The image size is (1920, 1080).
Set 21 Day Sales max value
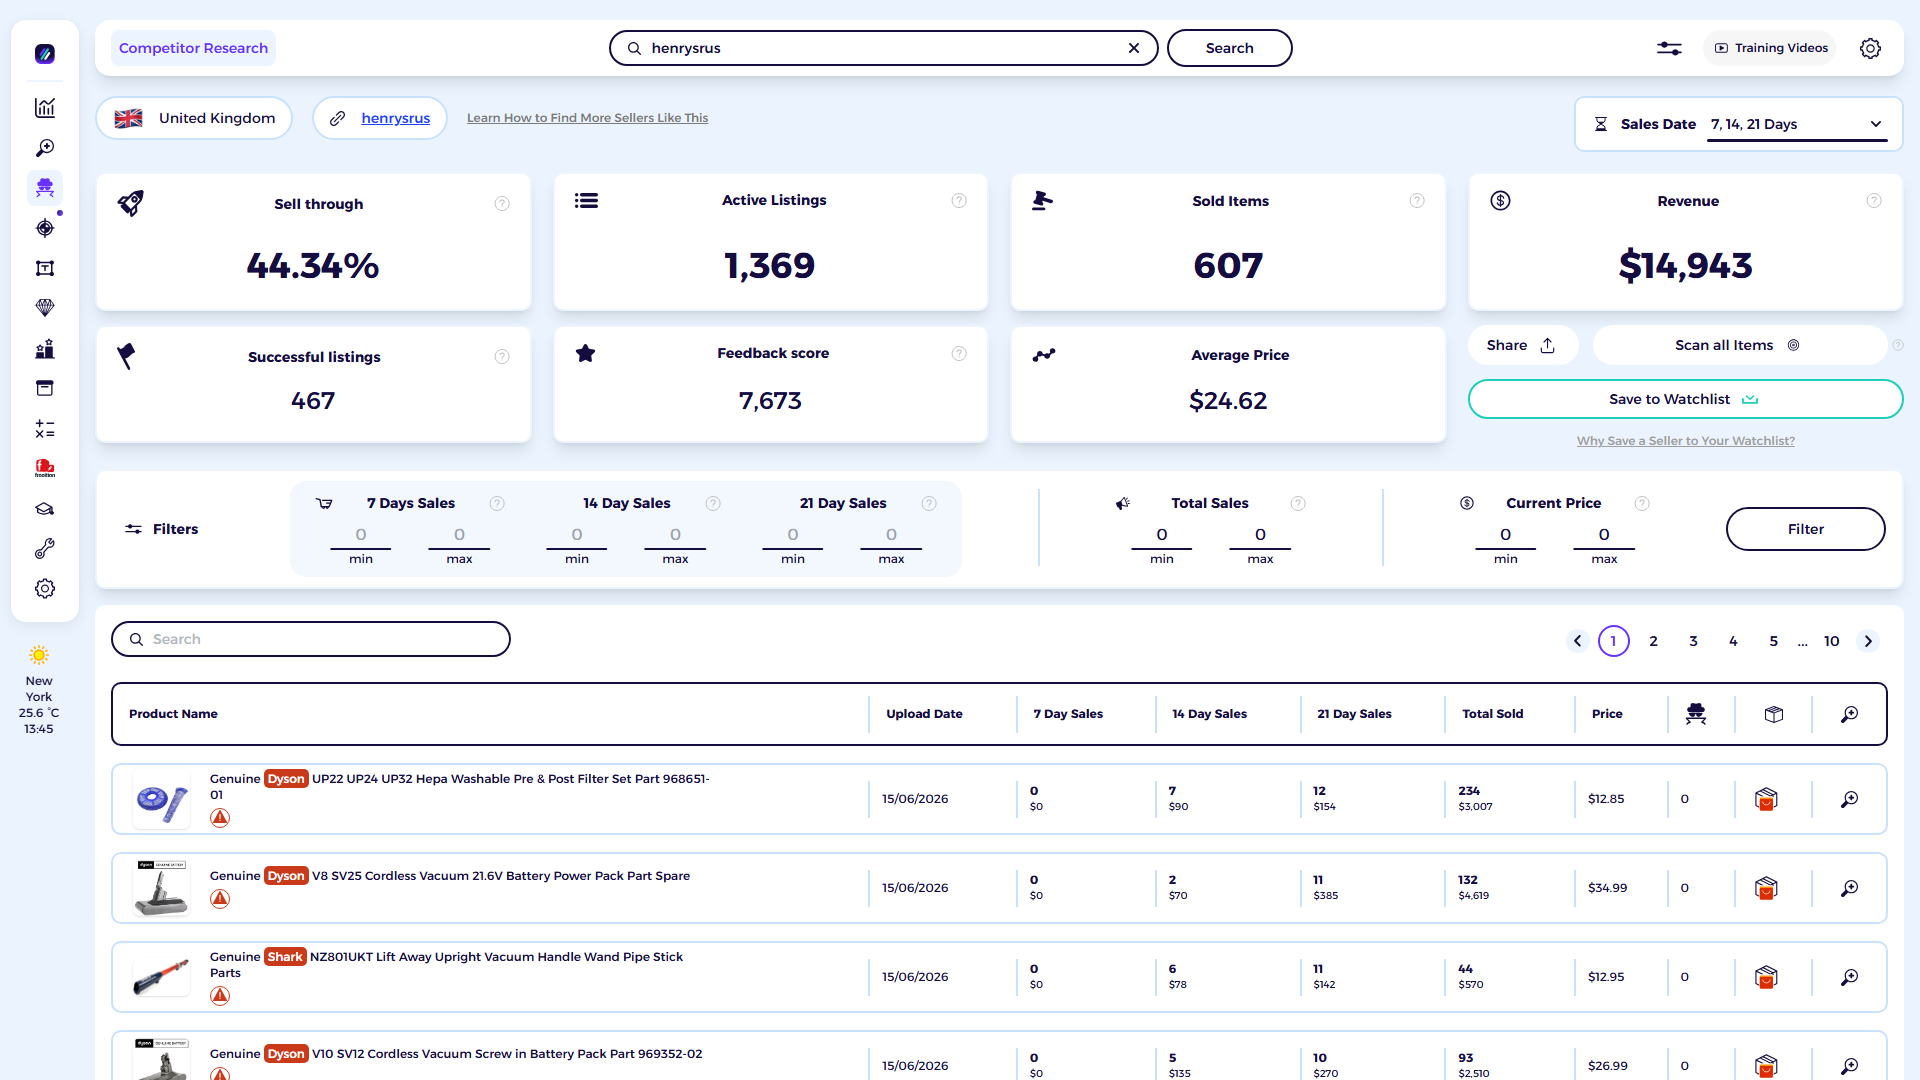[891, 535]
